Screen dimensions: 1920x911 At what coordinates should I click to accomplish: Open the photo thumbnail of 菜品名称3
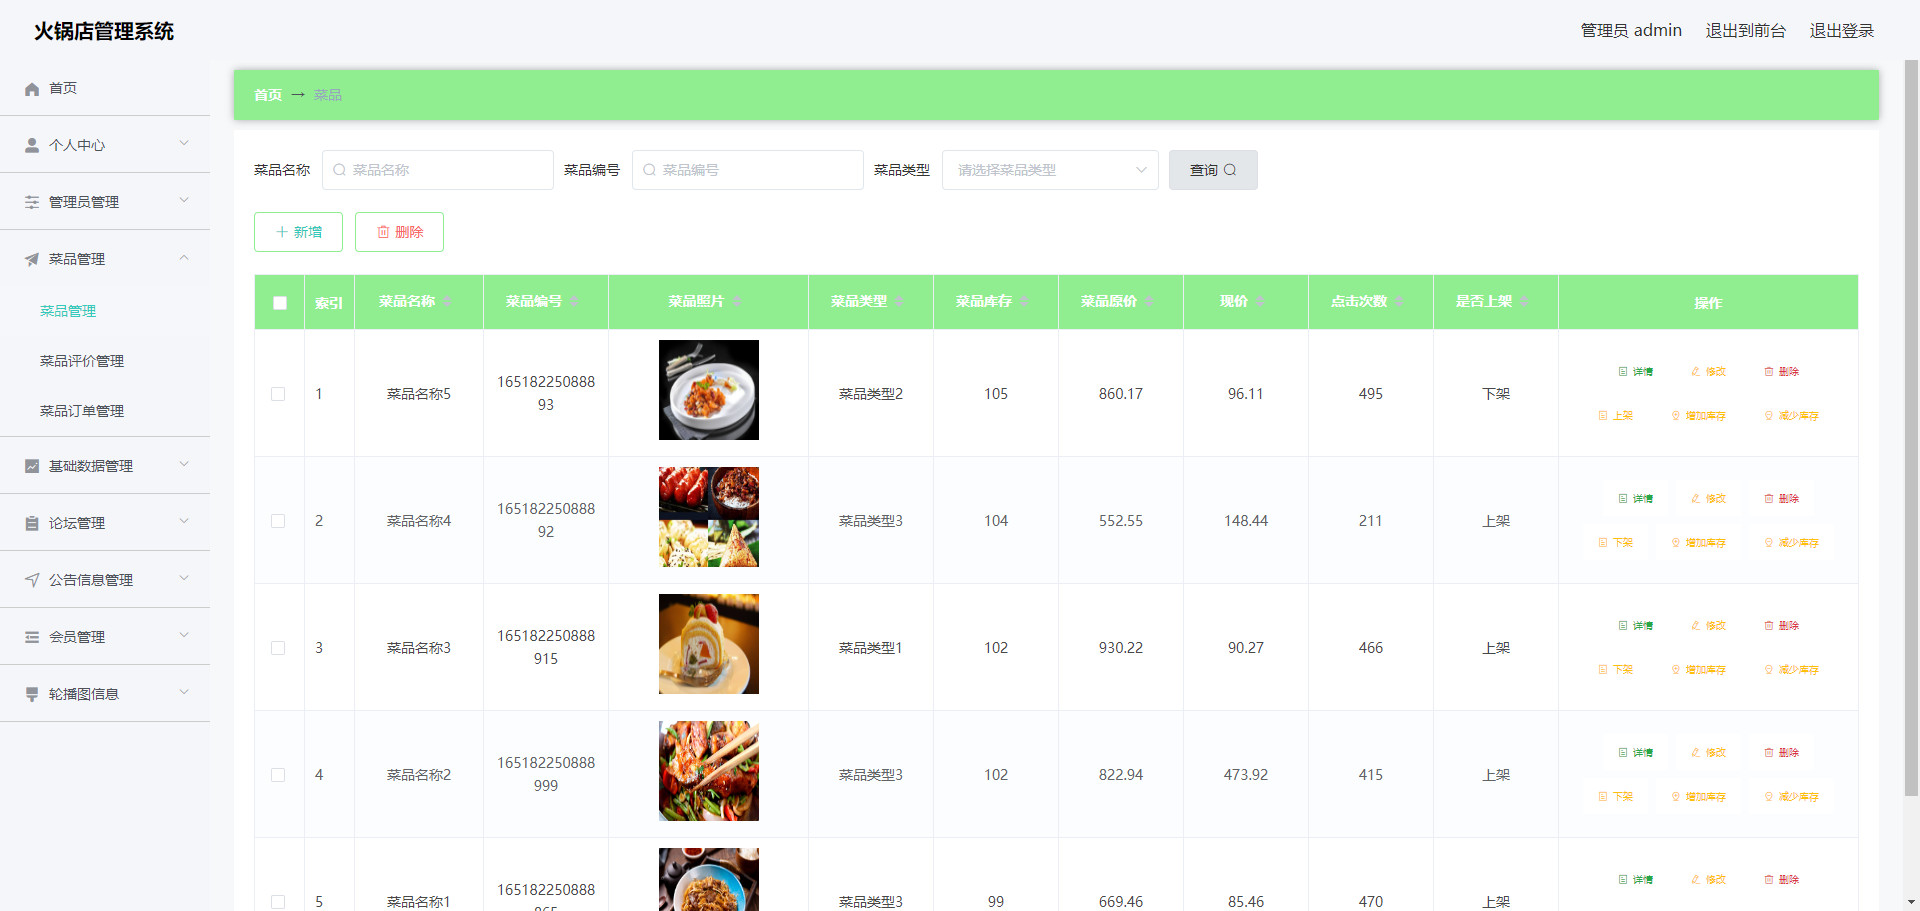click(x=709, y=644)
